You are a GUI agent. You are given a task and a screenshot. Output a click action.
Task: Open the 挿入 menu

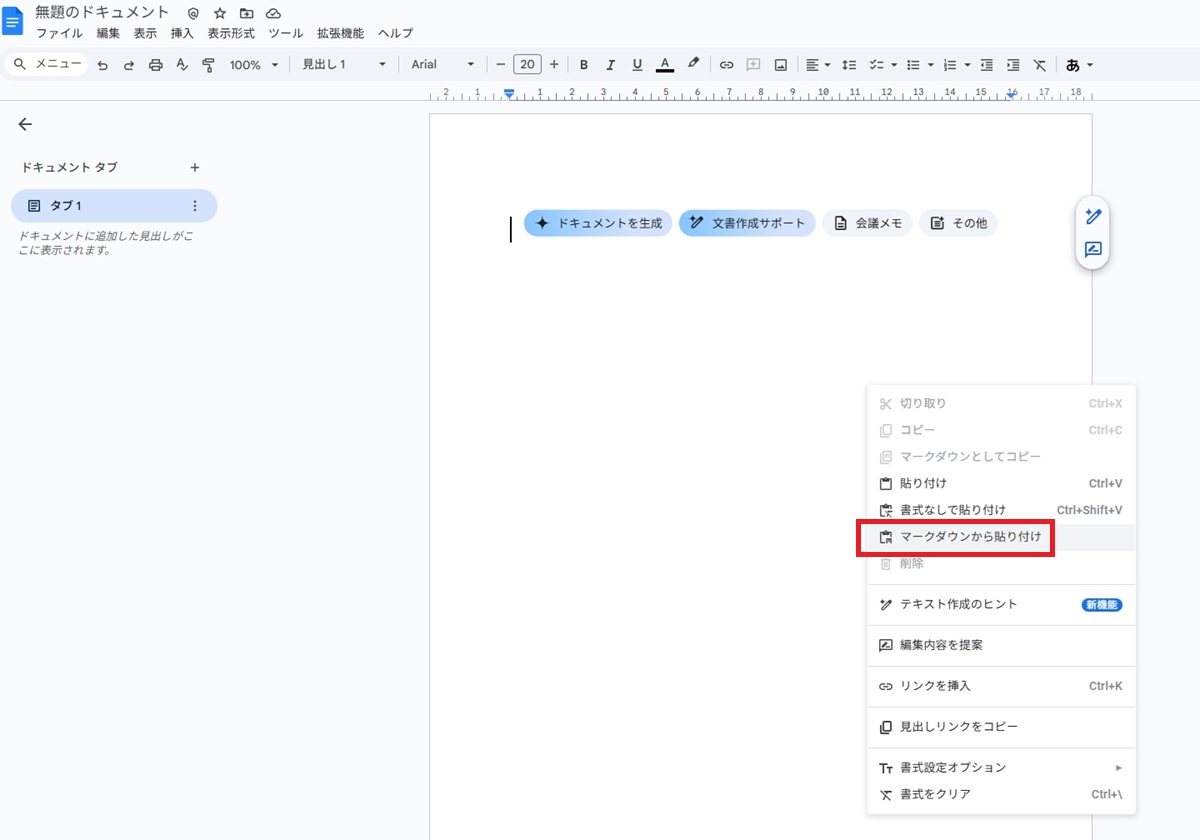pos(182,33)
